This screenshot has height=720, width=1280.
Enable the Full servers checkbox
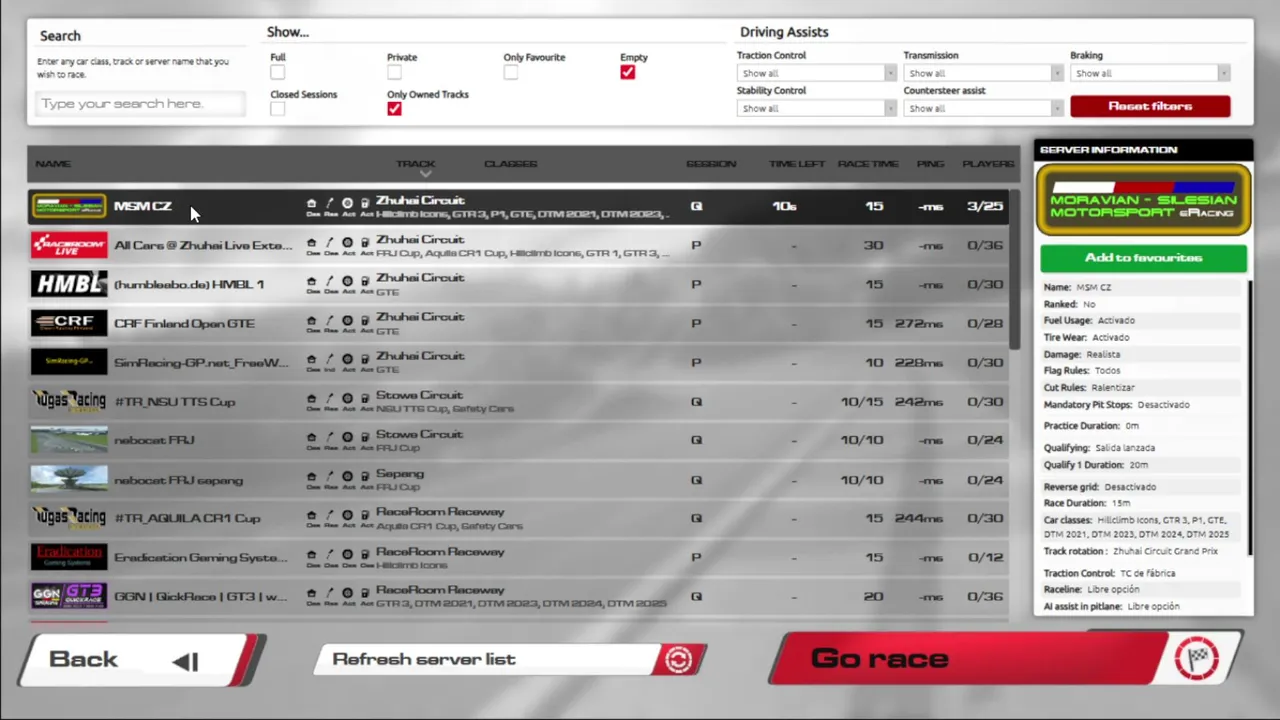pos(277,72)
